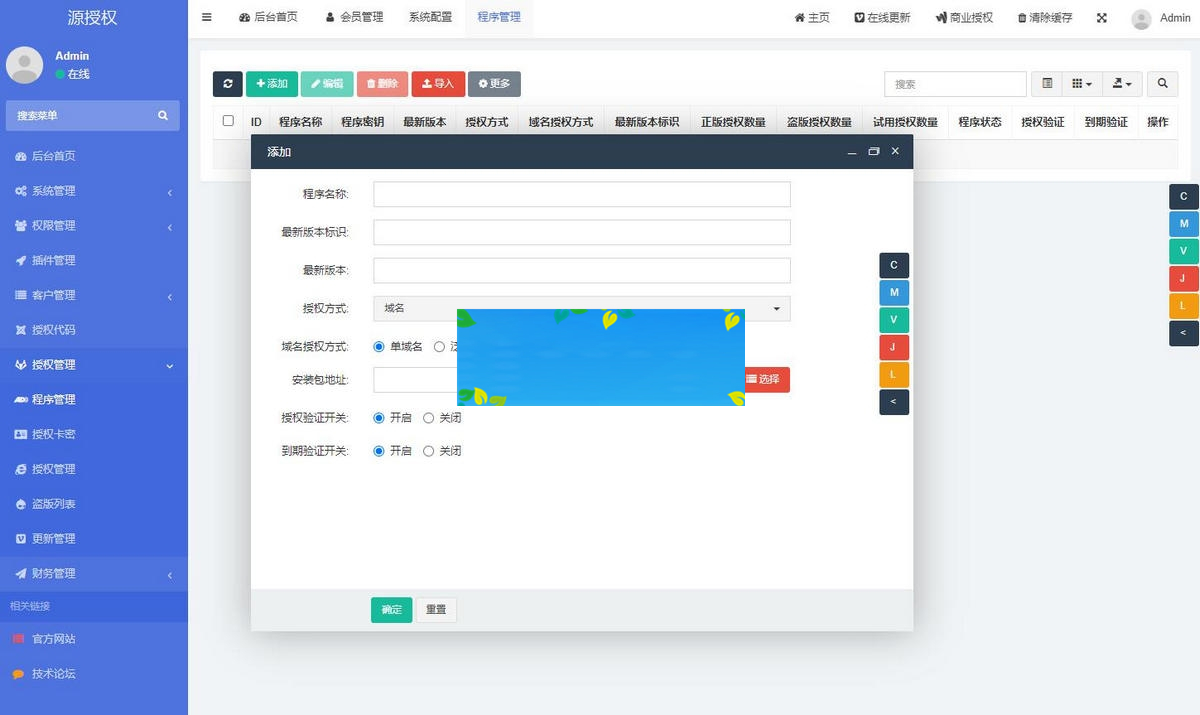Click the 确定 confirm button
The height and width of the screenshot is (715, 1200).
[x=391, y=609]
